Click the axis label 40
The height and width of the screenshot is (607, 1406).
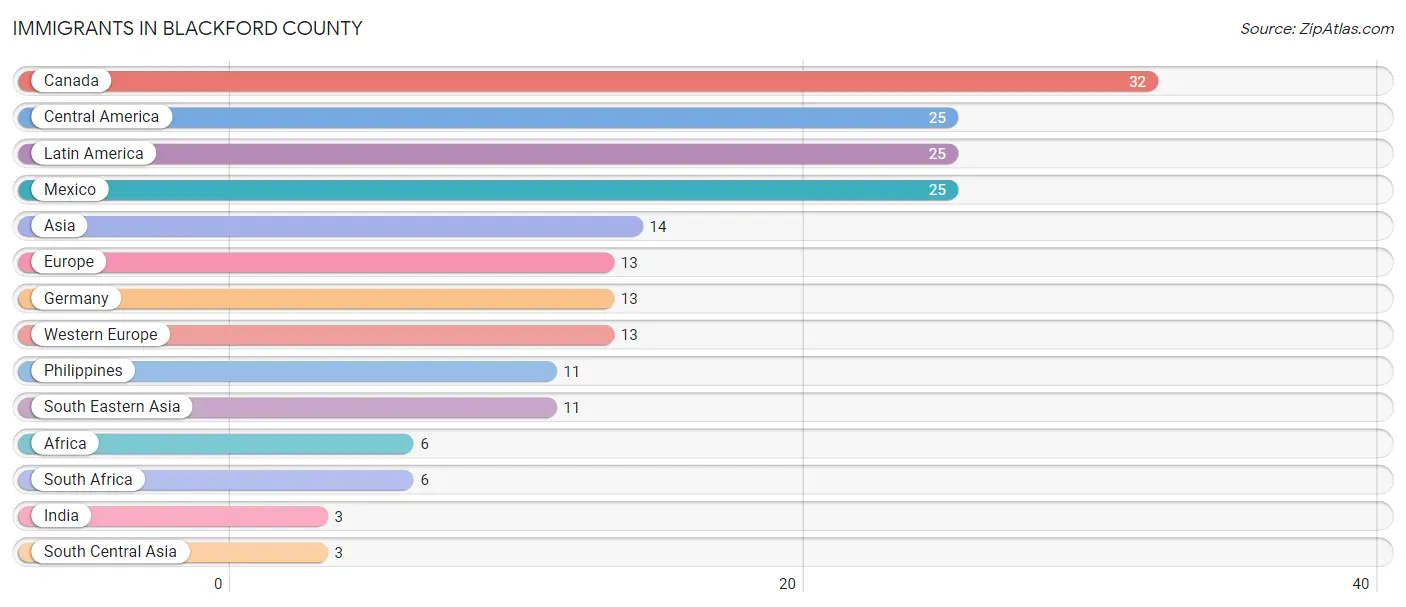(x=1361, y=584)
